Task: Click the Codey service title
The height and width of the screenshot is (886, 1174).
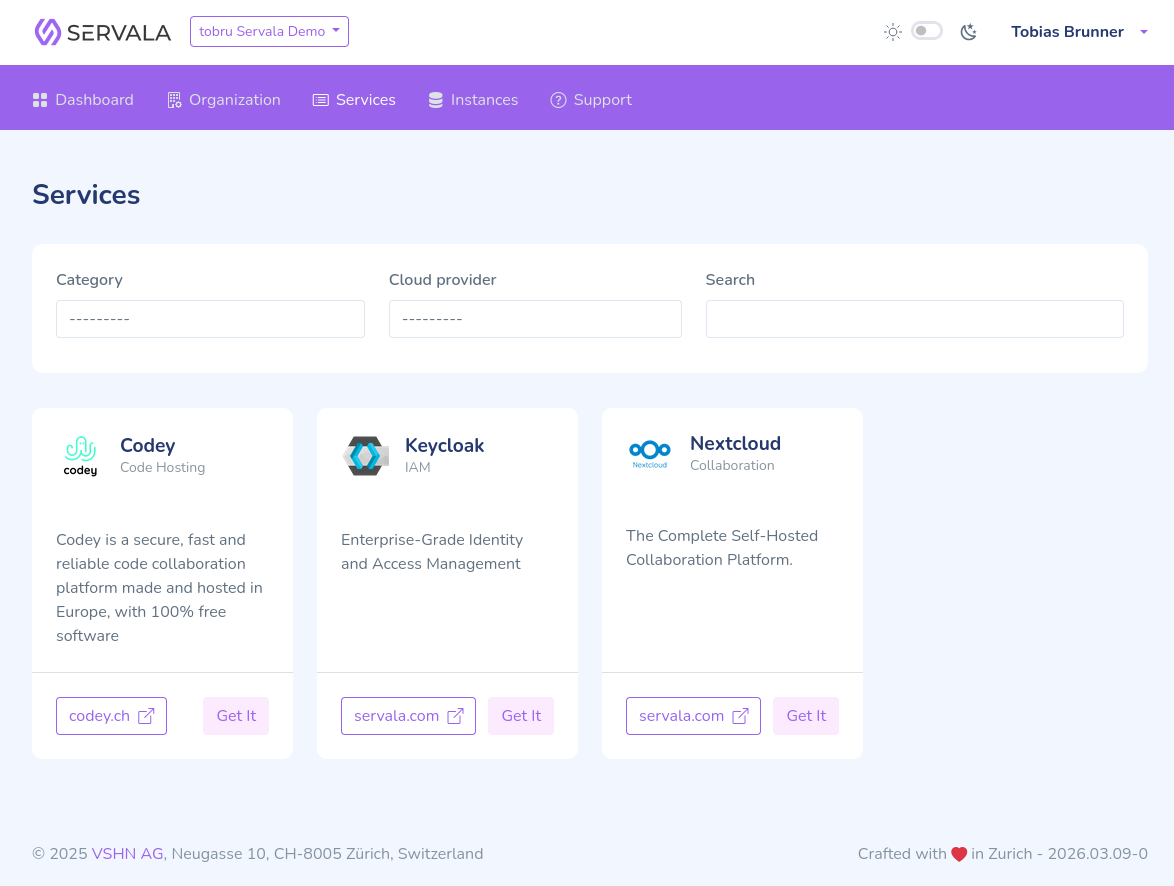Action: [147, 446]
